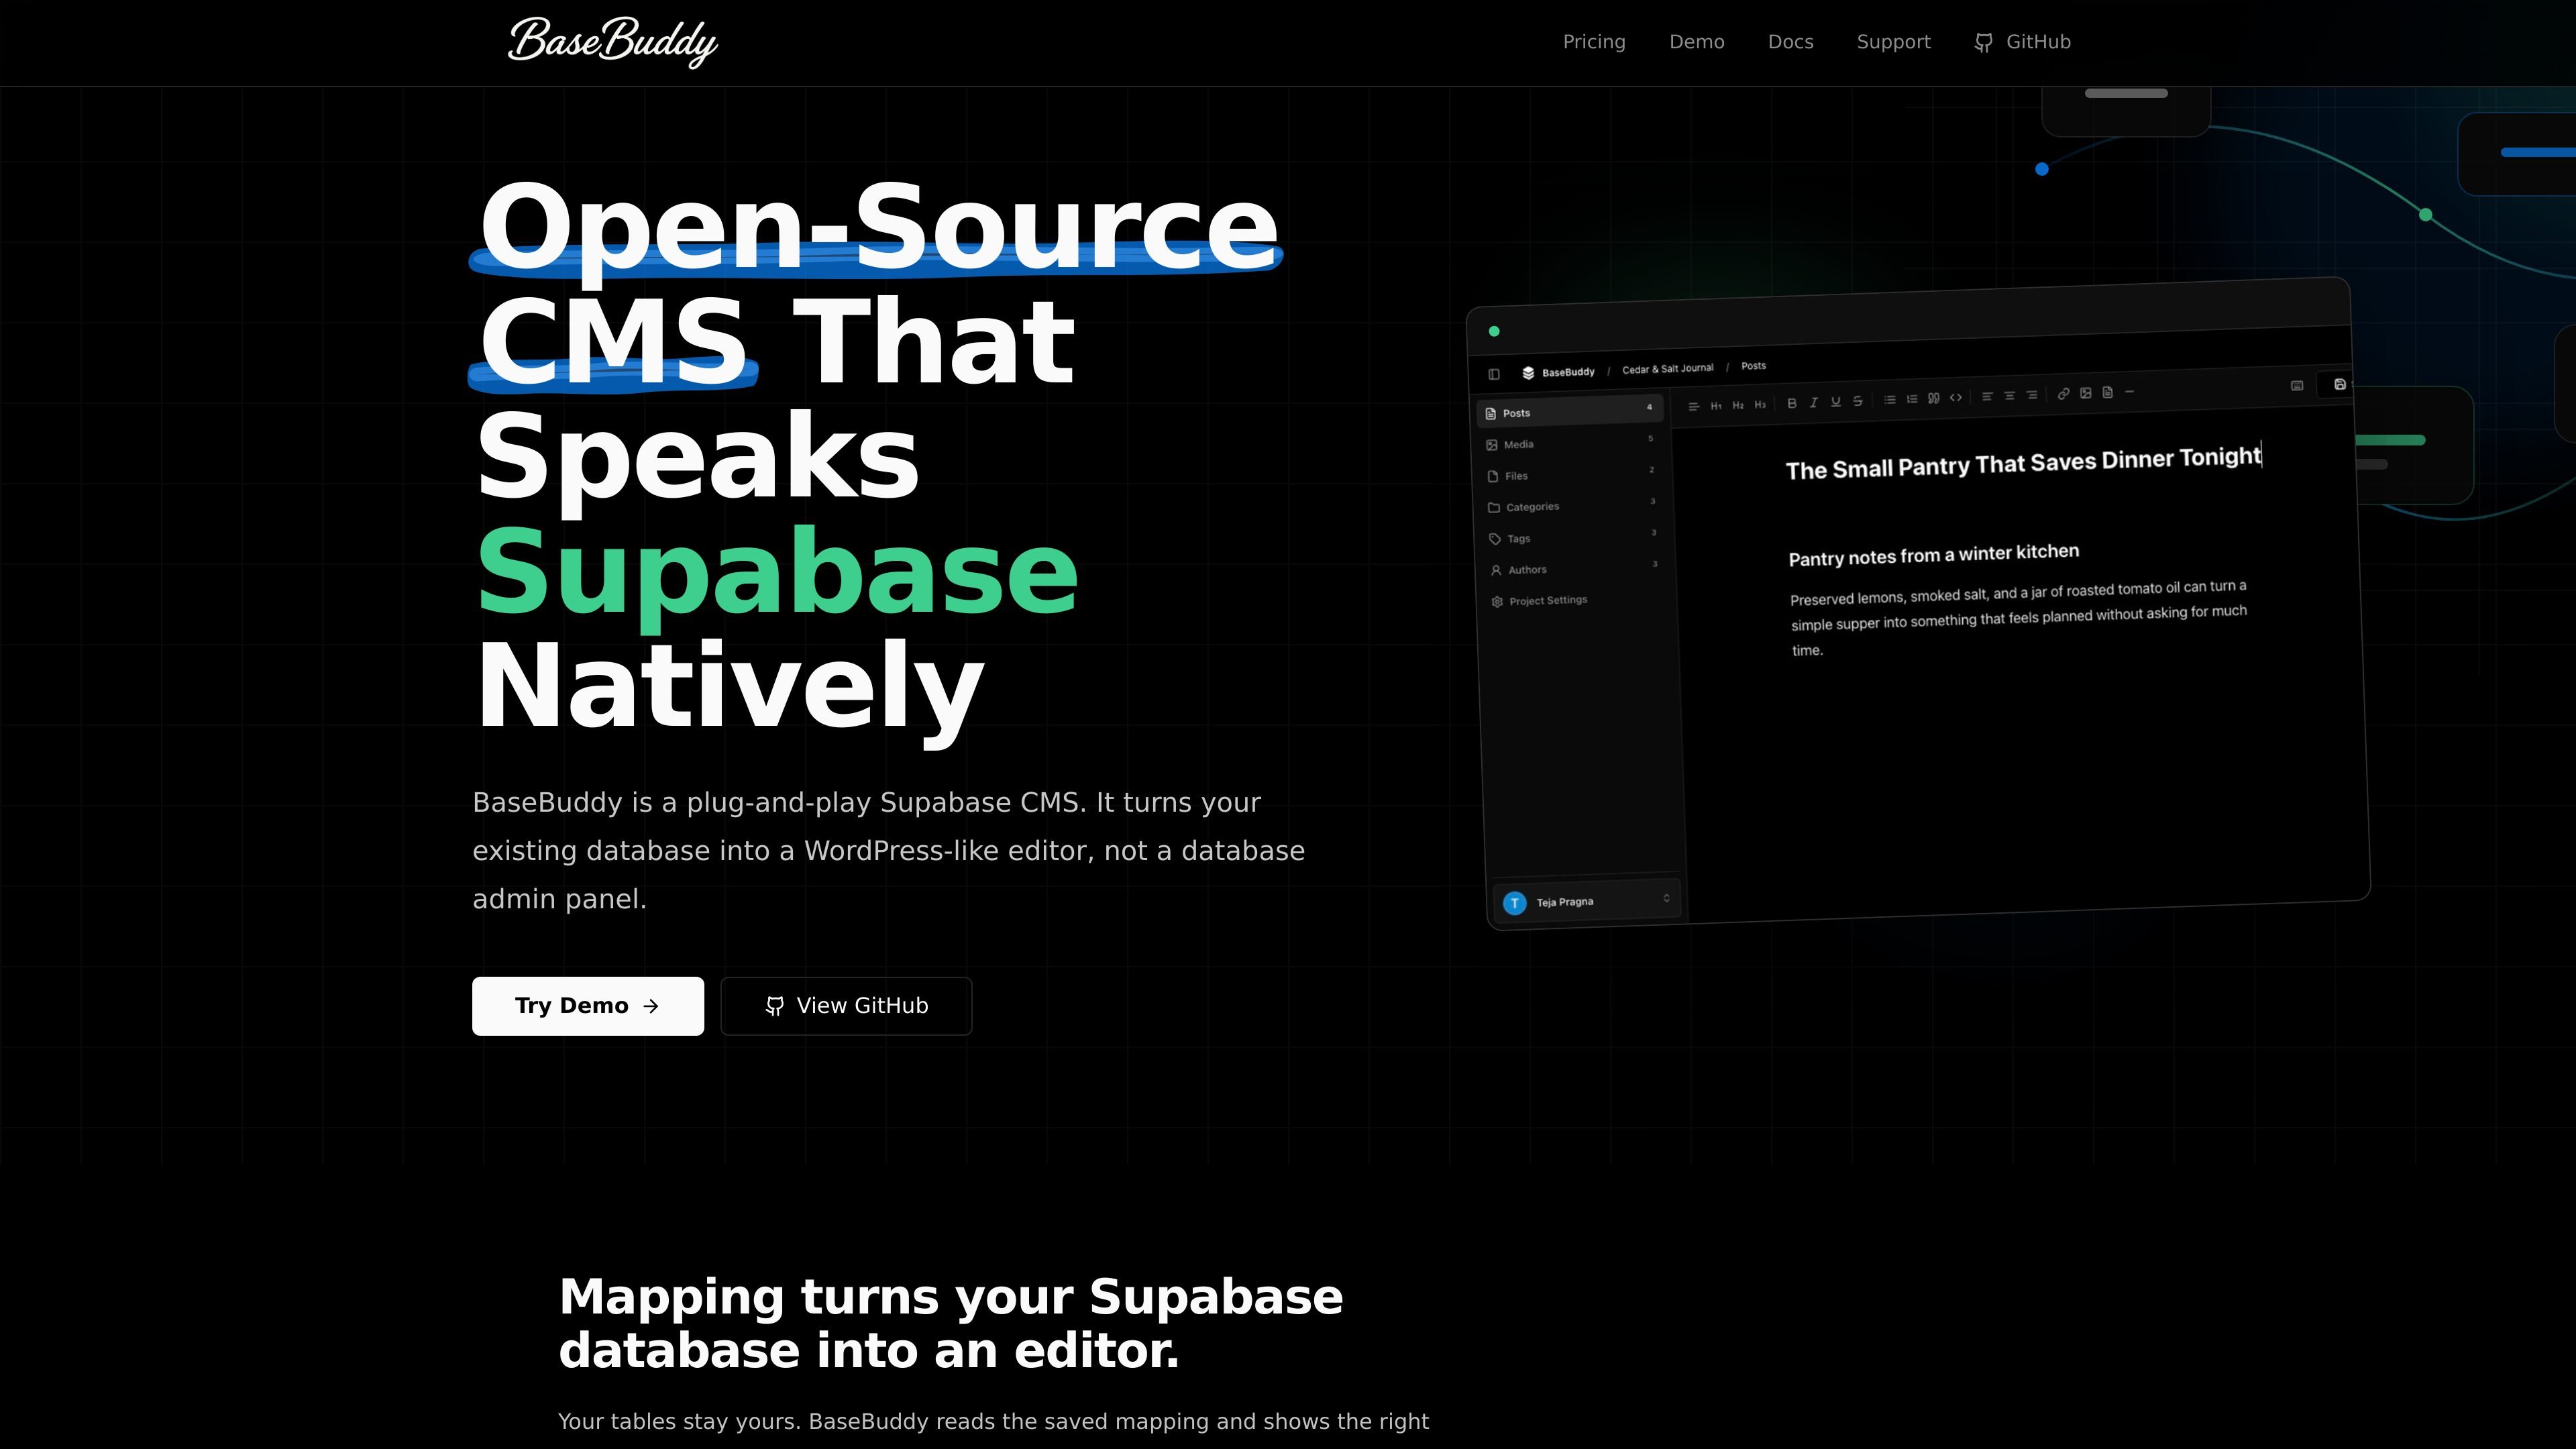Insert a blockquote

(x=1934, y=398)
